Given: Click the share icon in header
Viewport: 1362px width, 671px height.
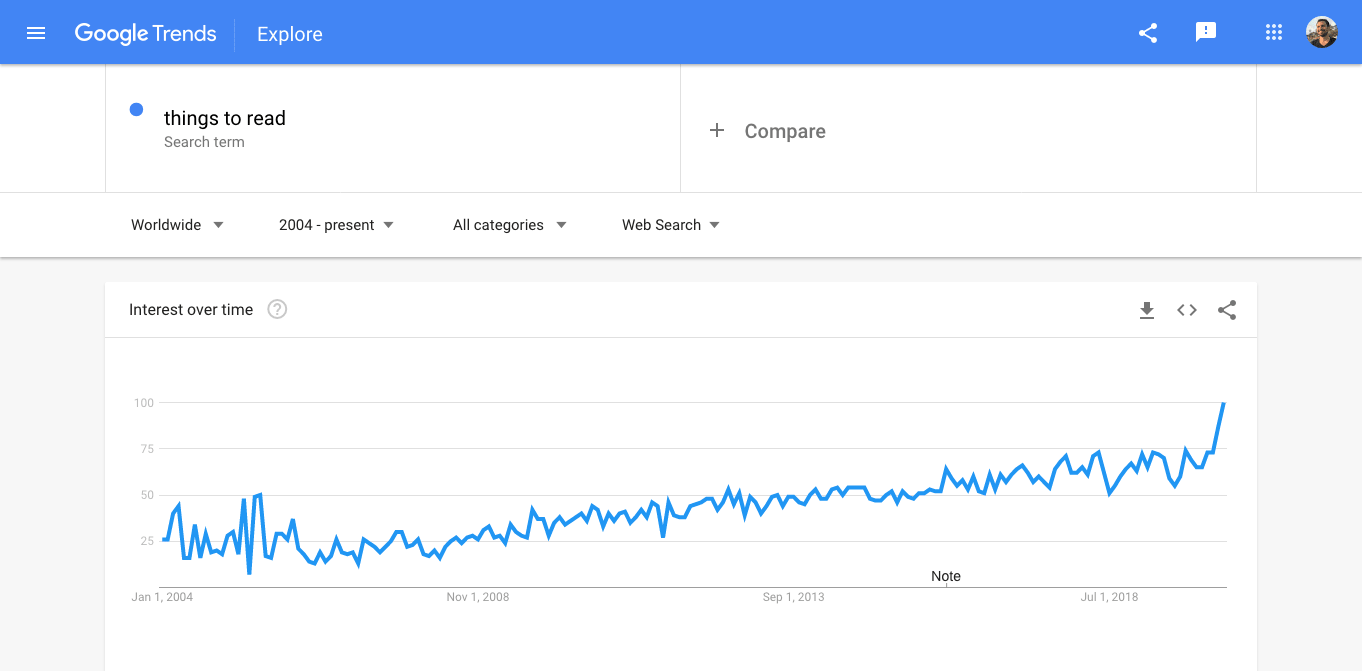Looking at the screenshot, I should coord(1148,33).
